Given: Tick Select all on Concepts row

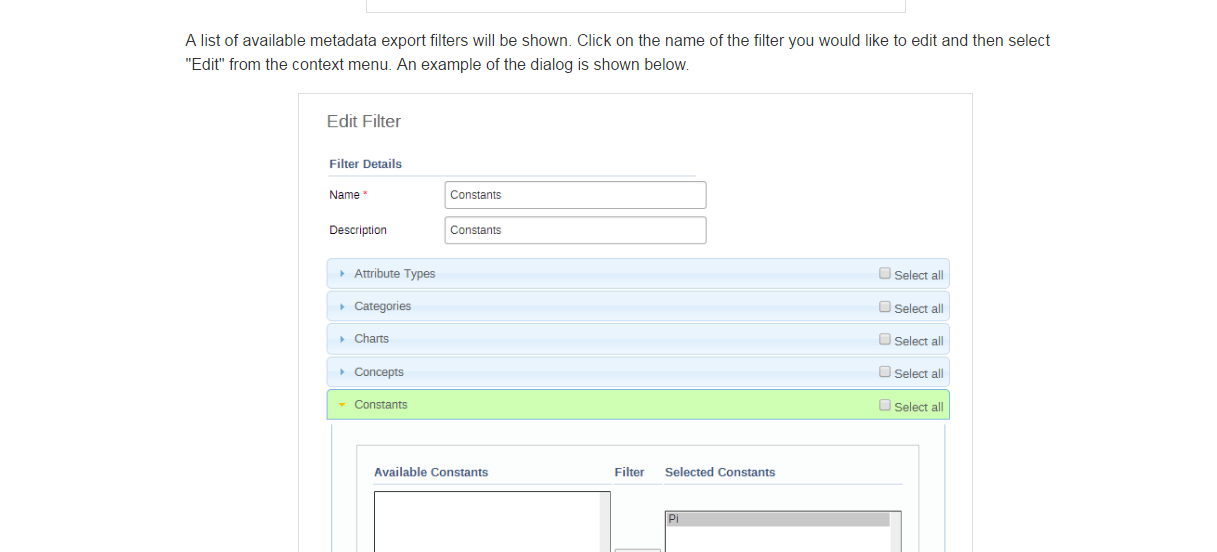Looking at the screenshot, I should click(x=885, y=372).
